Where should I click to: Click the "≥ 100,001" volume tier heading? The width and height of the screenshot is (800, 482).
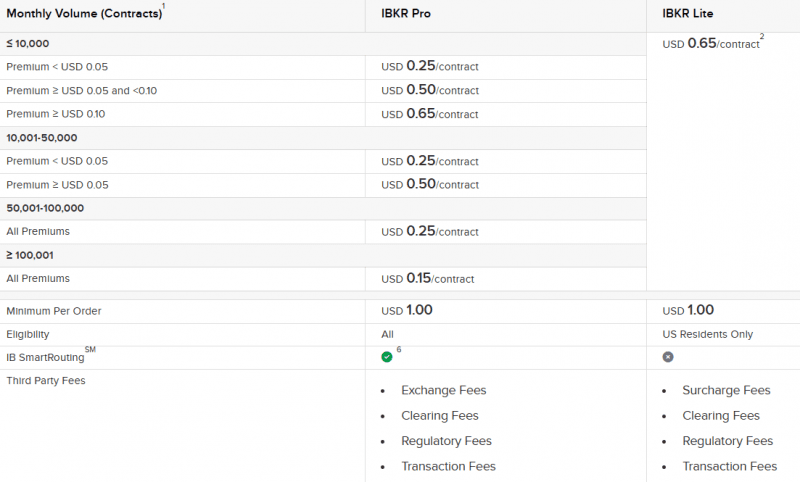pos(30,255)
